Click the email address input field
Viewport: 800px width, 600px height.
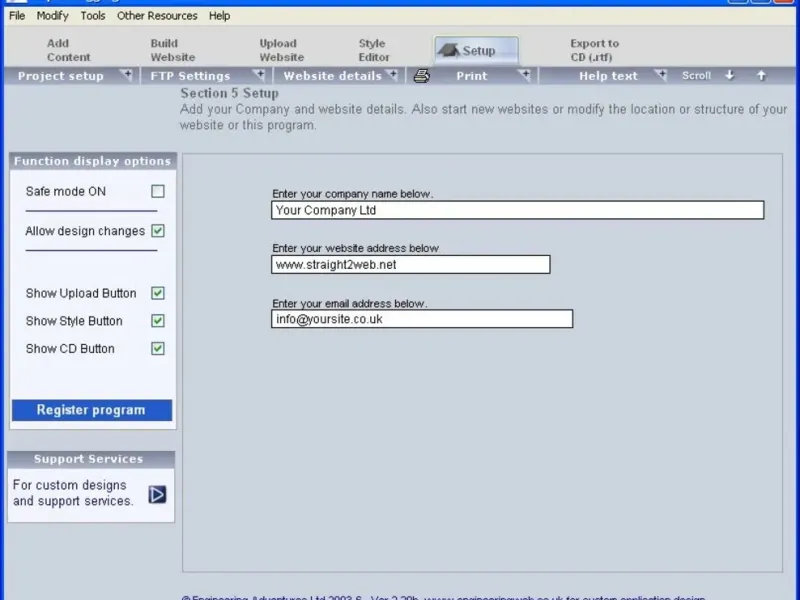click(x=422, y=319)
